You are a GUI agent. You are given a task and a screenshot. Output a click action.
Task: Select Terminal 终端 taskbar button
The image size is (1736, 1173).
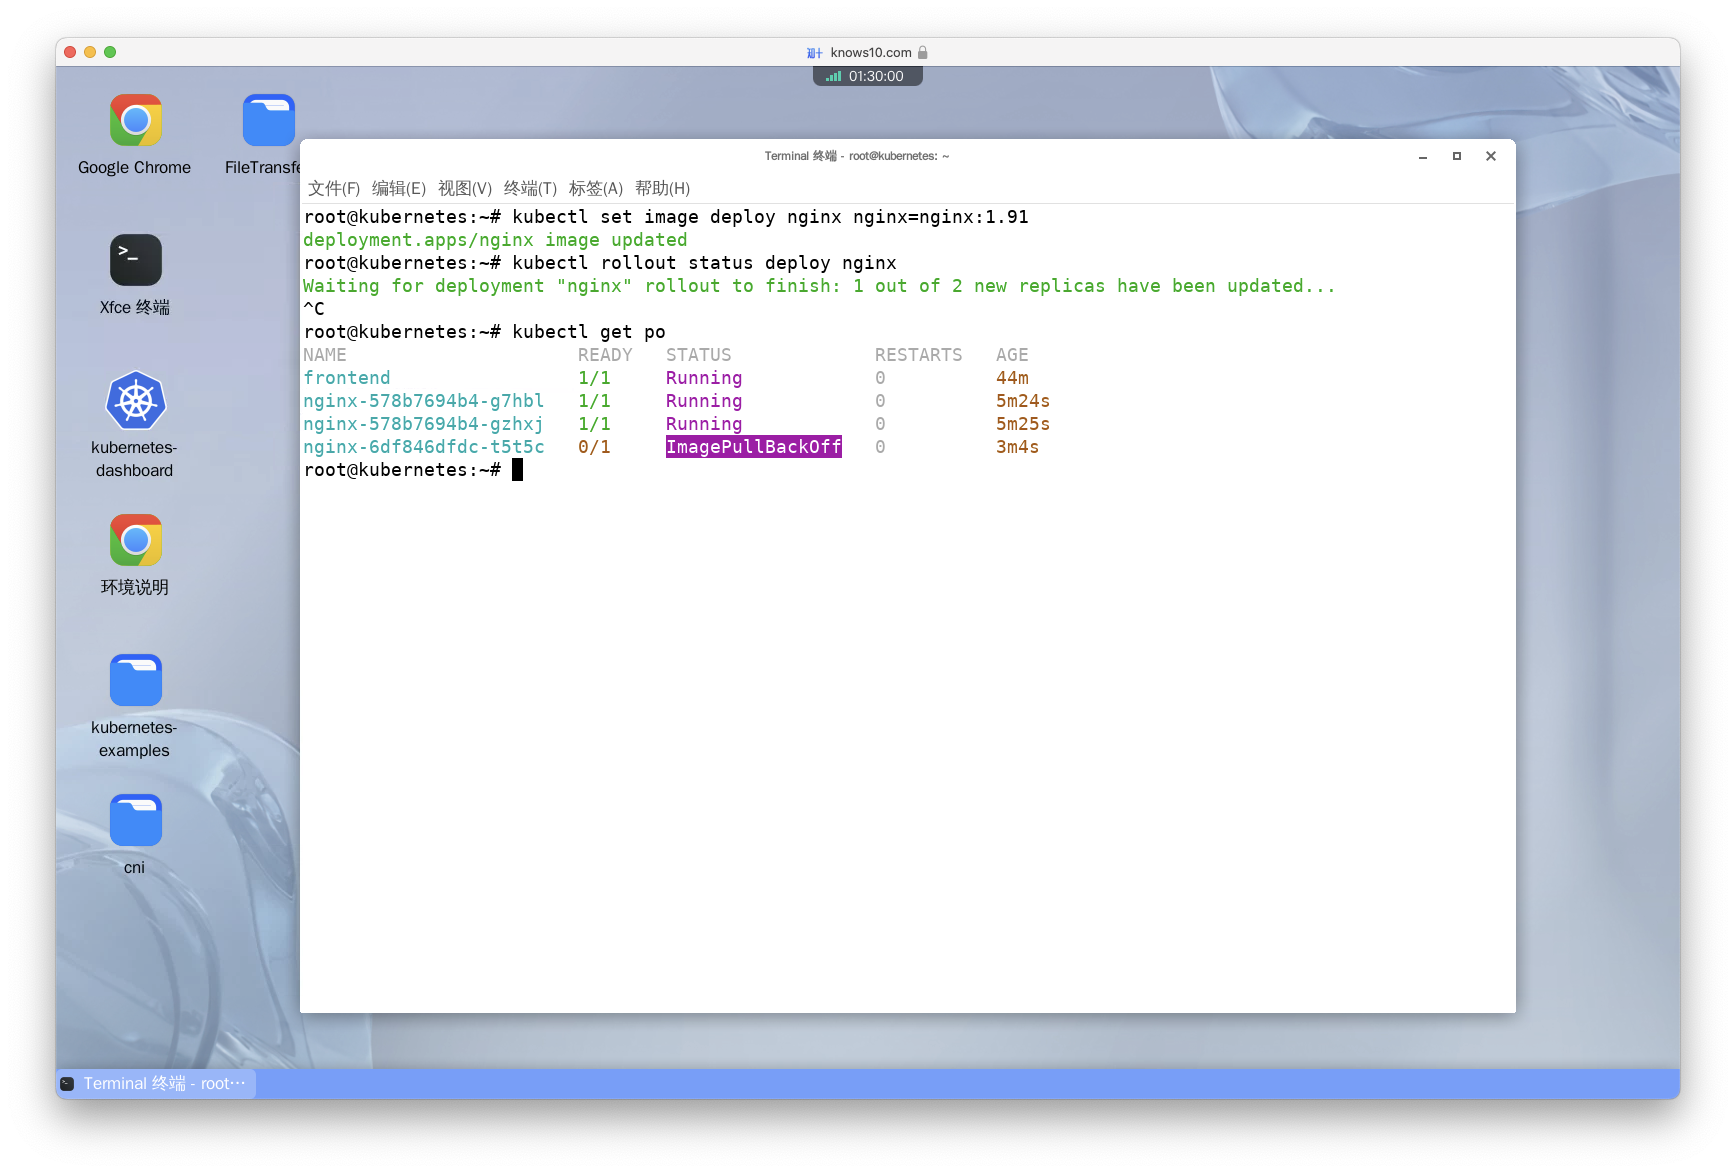(x=156, y=1084)
